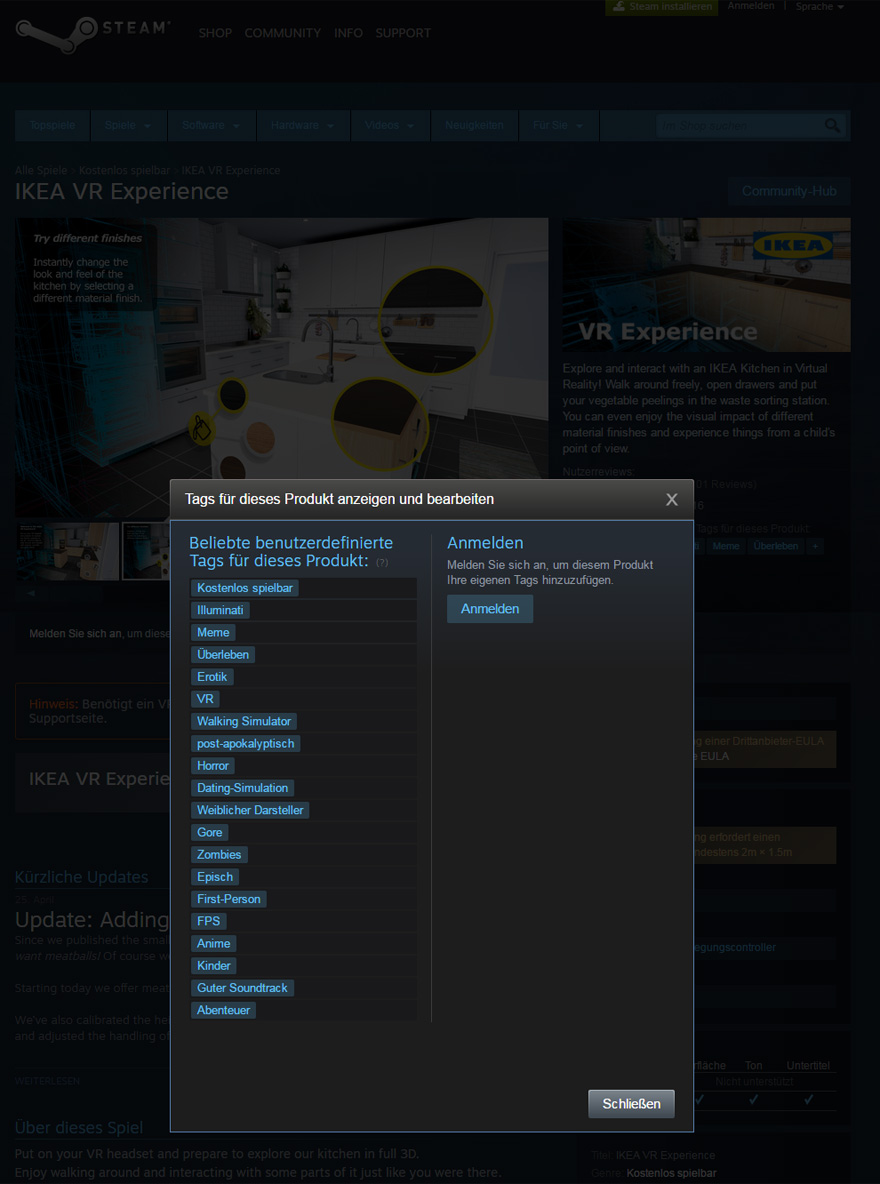880x1184 pixels.
Task: Pick the 'Zombies' tag
Action: [x=219, y=855]
